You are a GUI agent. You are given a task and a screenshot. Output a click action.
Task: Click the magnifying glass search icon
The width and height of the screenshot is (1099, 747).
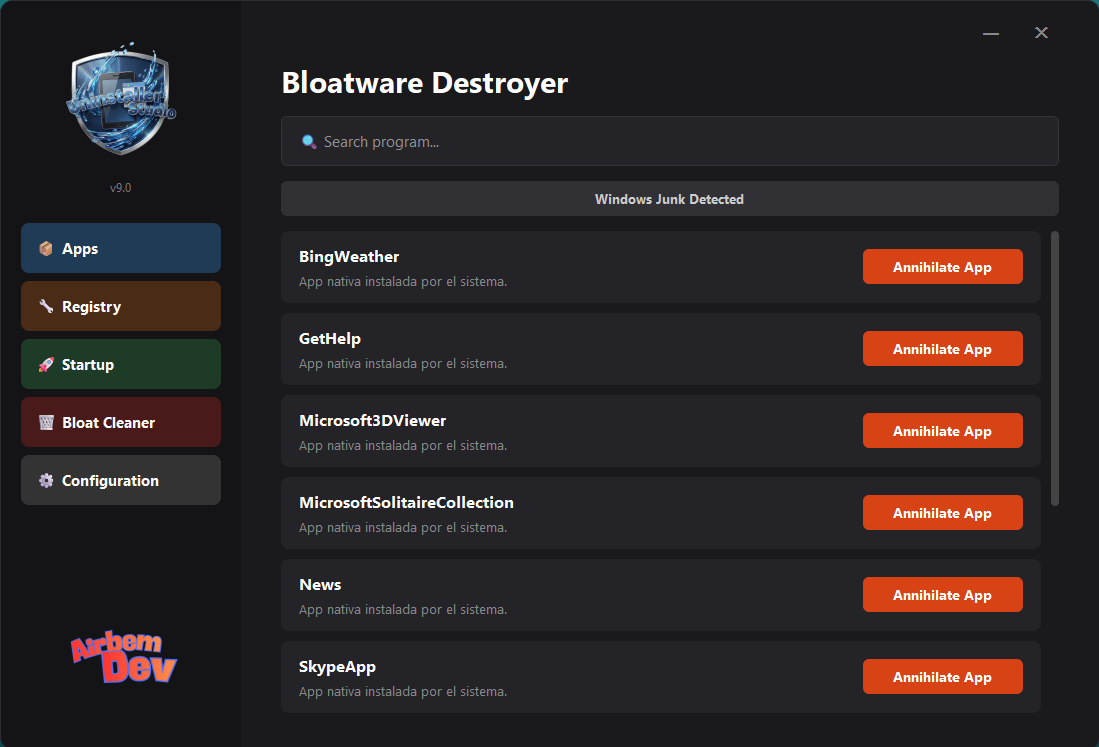pos(308,142)
